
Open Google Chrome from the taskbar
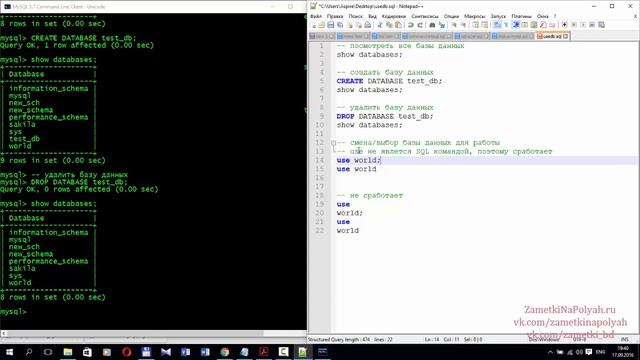point(224,352)
